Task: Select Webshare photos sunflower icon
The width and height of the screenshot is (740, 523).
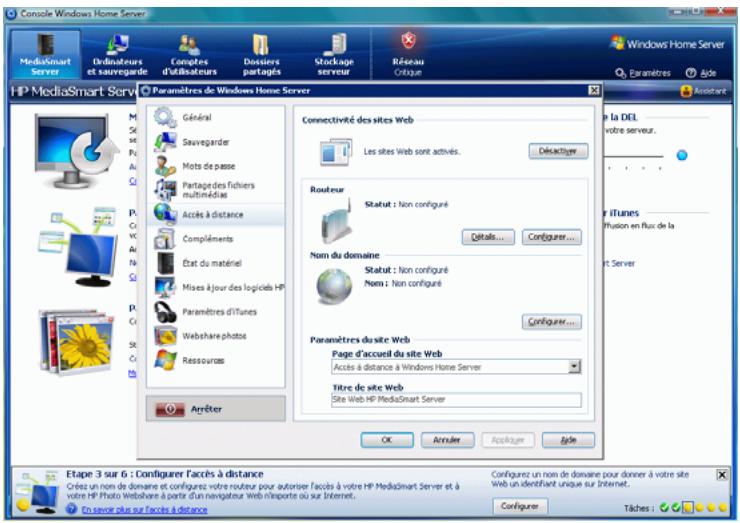Action: click(165, 336)
